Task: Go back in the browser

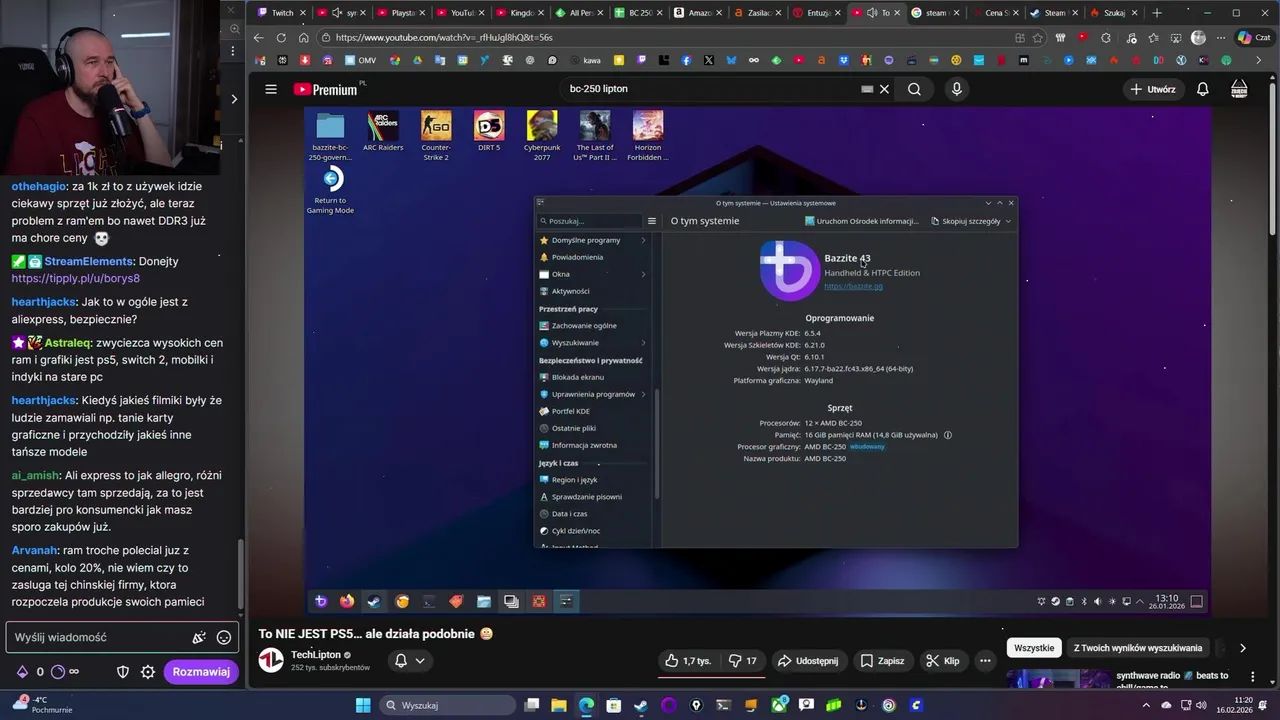Action: coord(259,38)
